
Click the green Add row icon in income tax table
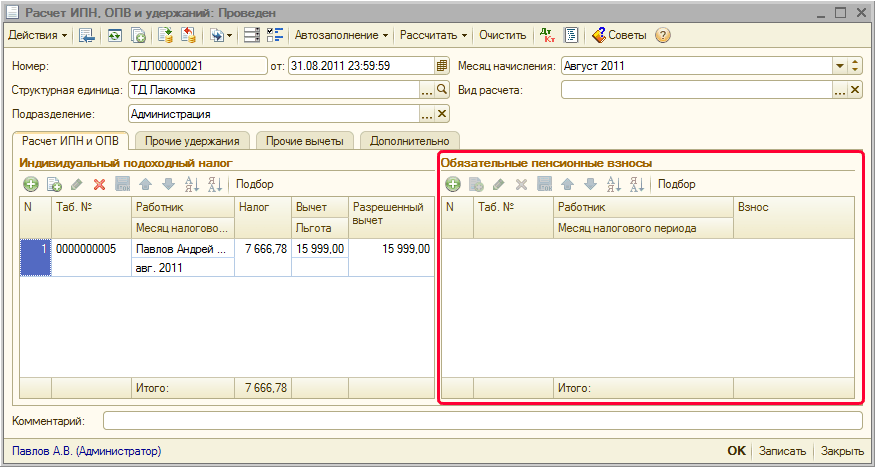pos(31,184)
